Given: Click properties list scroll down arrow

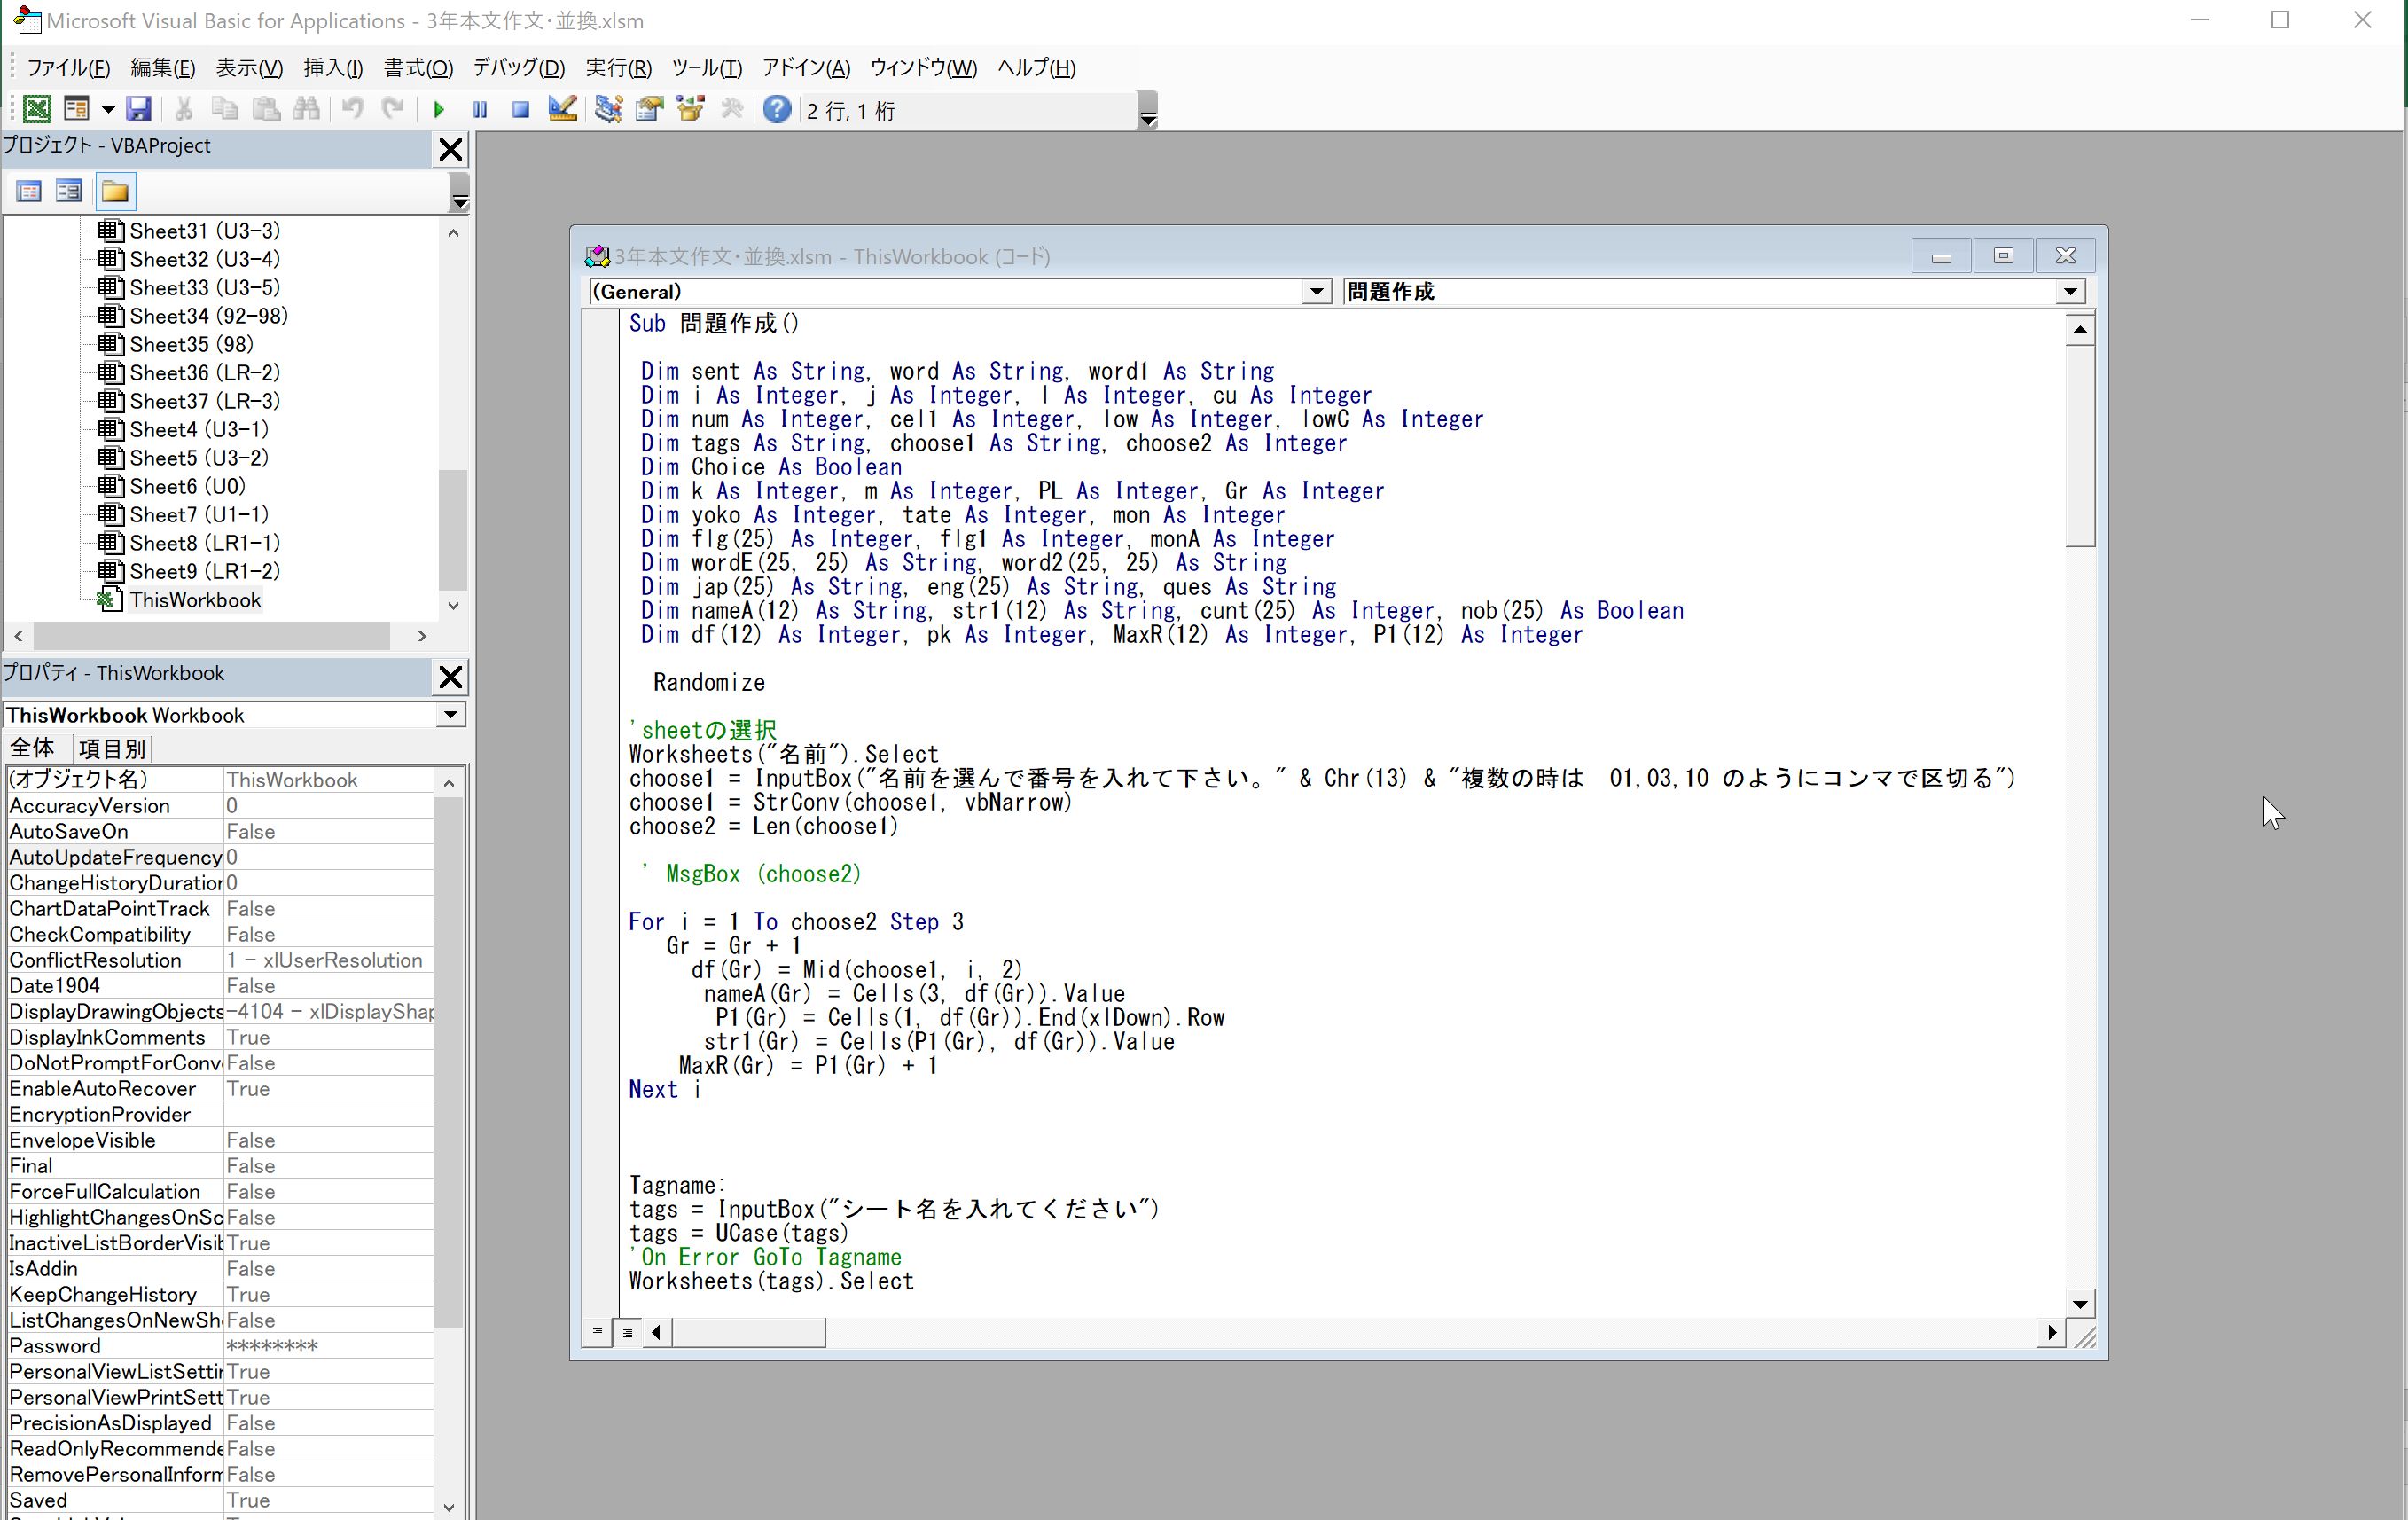Looking at the screenshot, I should point(449,1506).
